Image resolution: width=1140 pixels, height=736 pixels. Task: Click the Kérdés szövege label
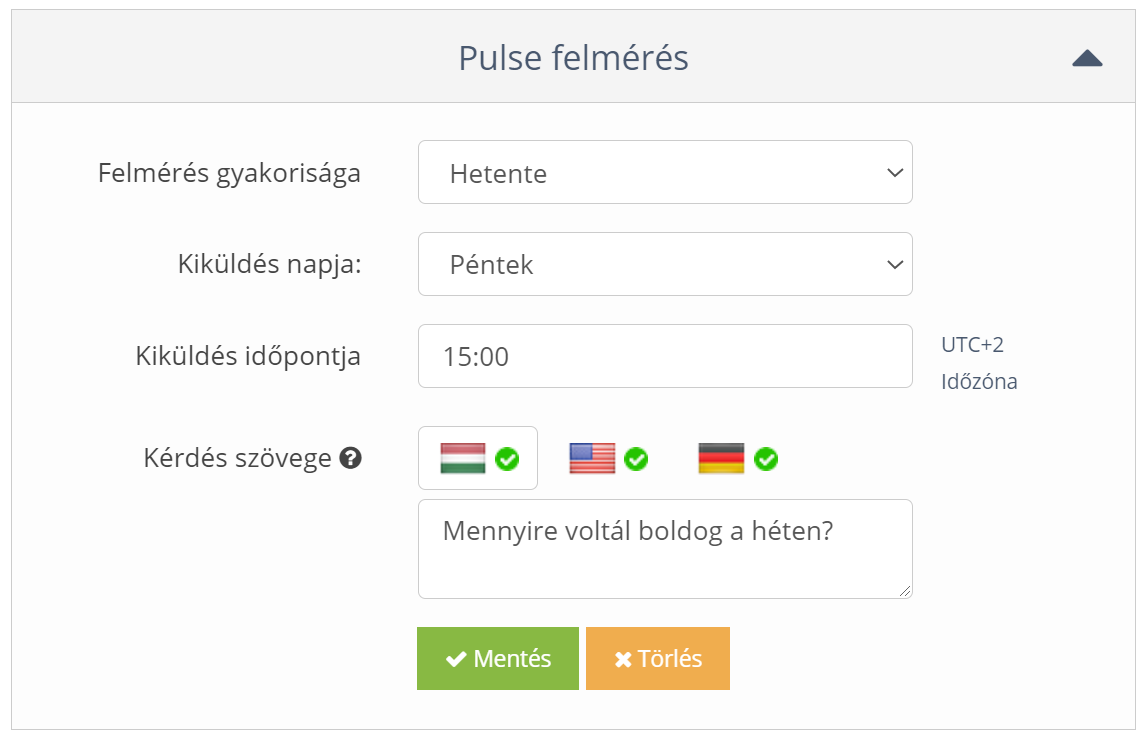(x=237, y=459)
